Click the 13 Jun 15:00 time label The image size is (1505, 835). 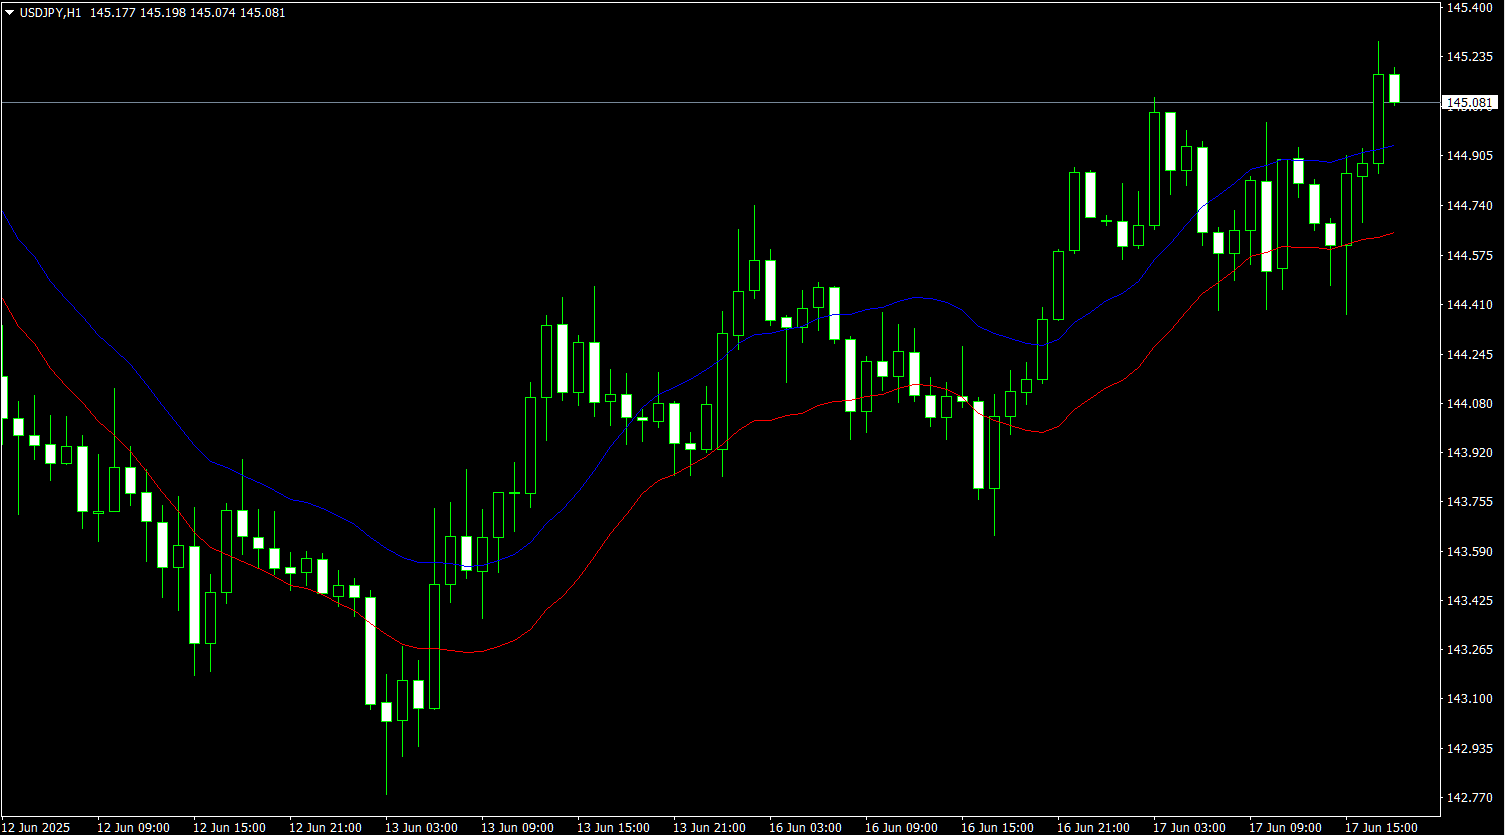[x=614, y=827]
